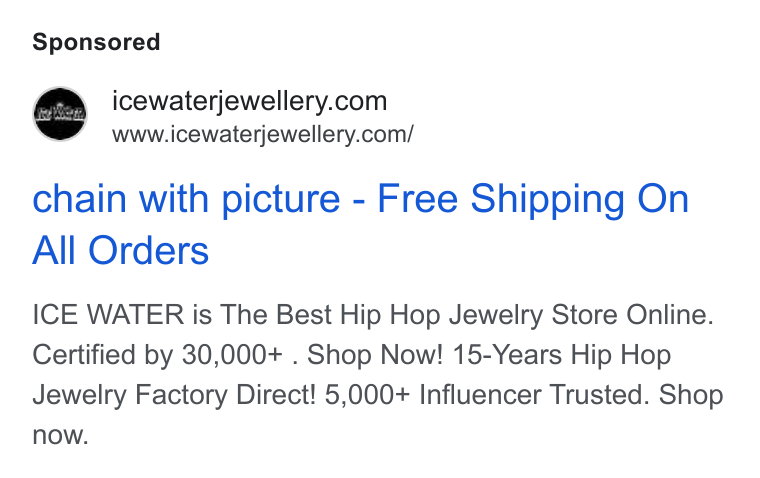This screenshot has height=478, width=760.
Task: Open the "chain with picture" ad headline
Action: (186, 199)
